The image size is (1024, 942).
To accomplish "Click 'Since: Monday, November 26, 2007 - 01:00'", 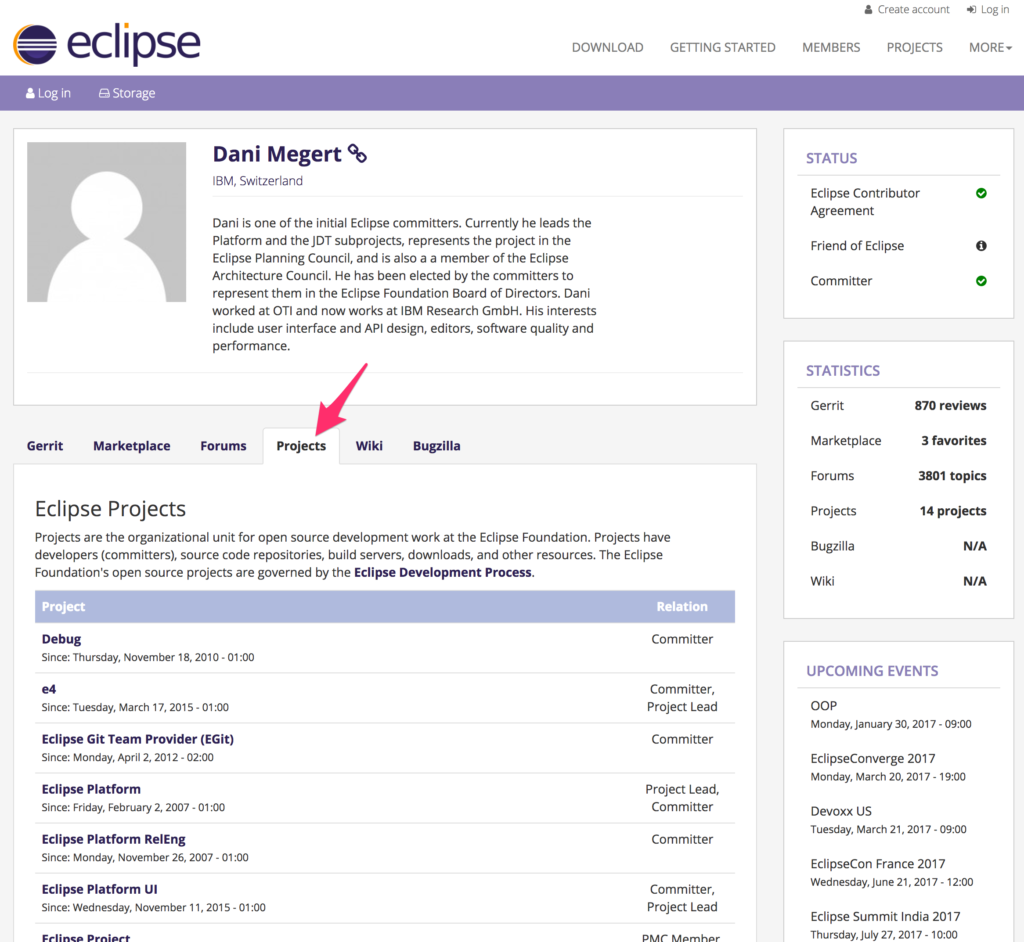I will point(145,858).
